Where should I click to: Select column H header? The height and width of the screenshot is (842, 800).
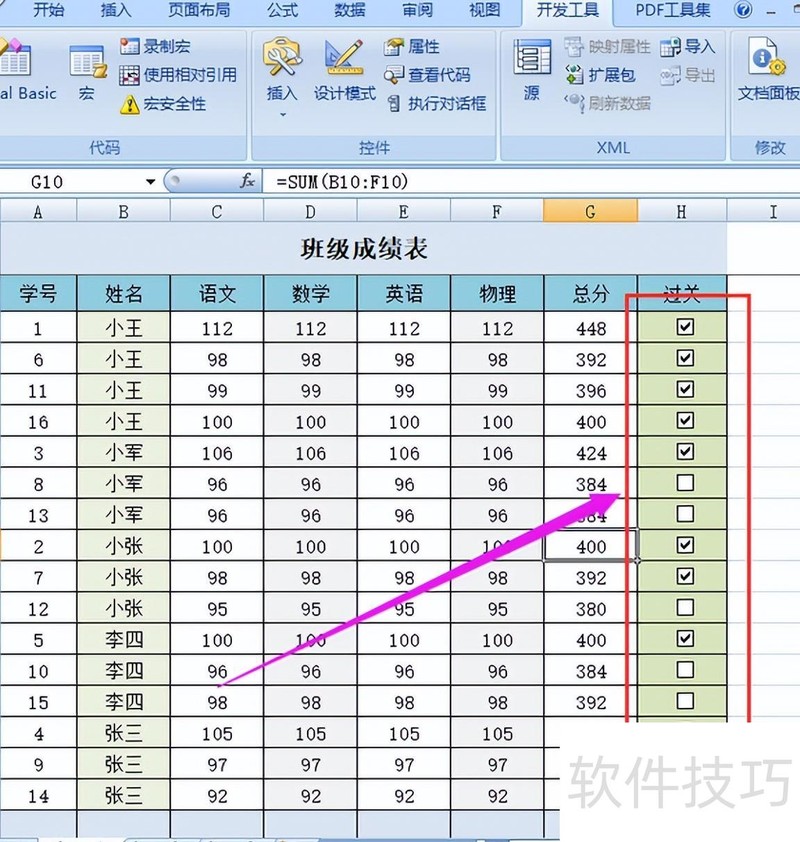point(682,211)
